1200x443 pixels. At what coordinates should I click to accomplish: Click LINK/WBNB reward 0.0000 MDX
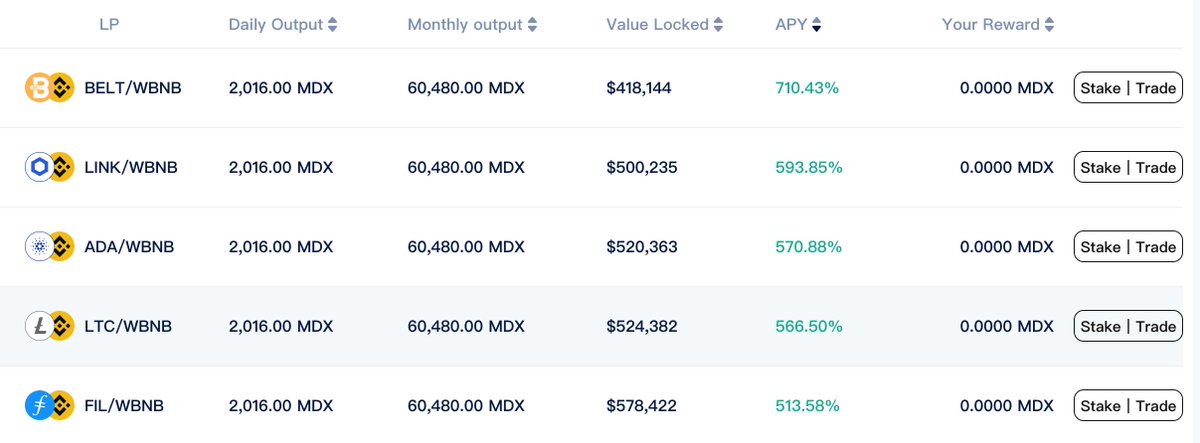coord(1007,167)
